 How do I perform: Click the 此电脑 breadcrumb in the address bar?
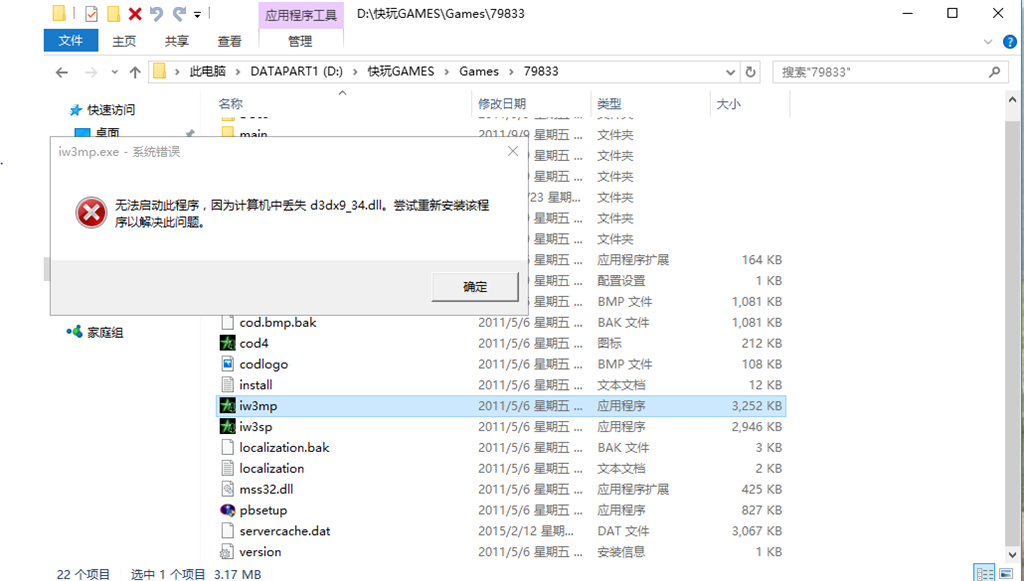pyautogui.click(x=208, y=72)
